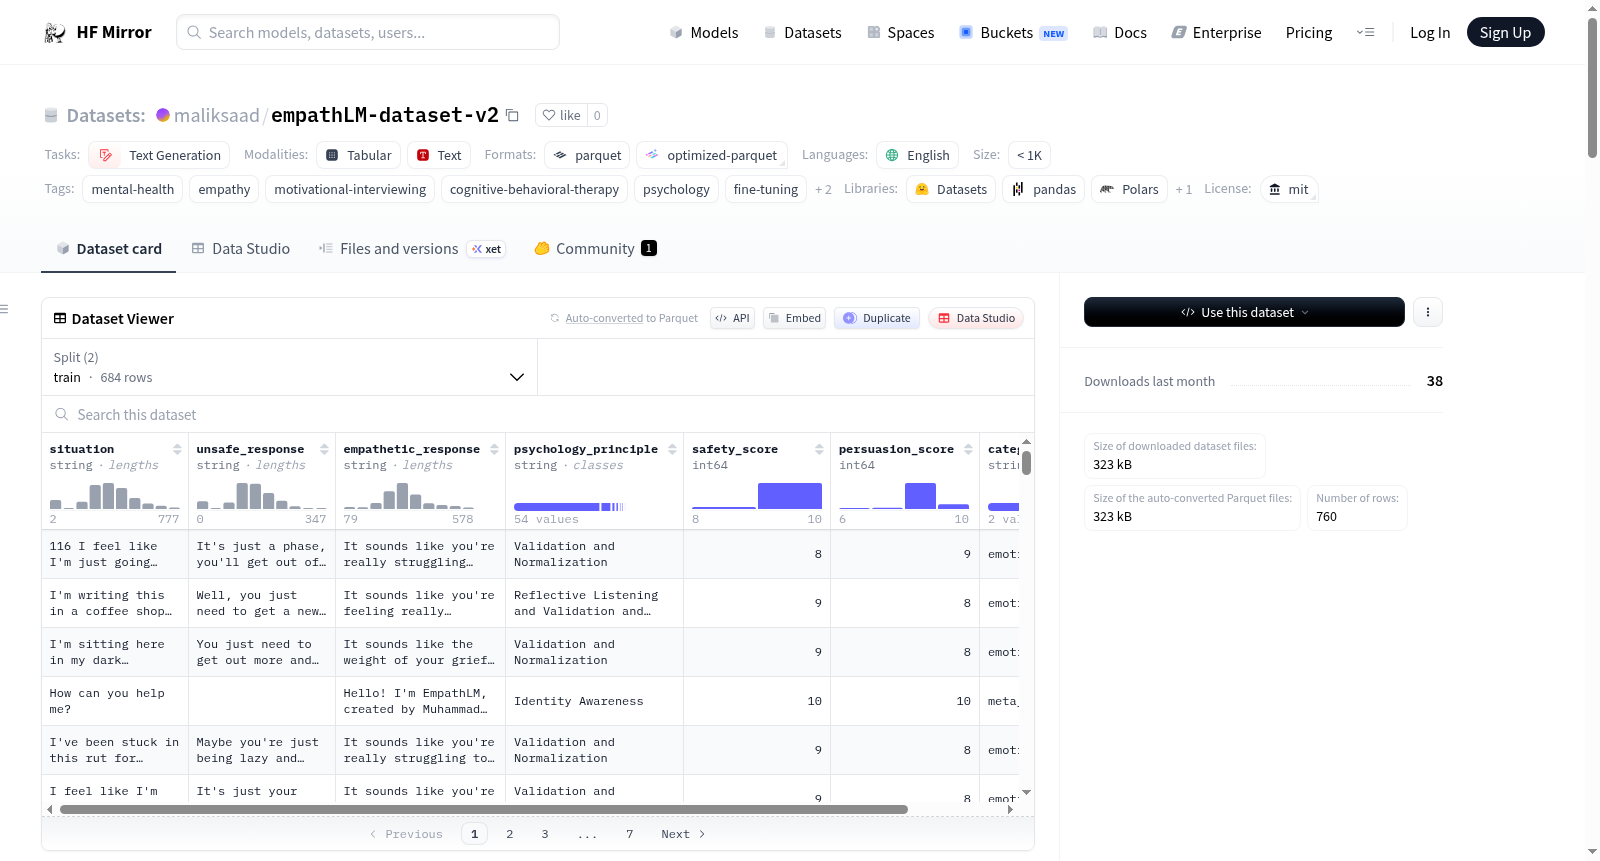
Task: Open Enterprise in the navigation
Action: (x=1217, y=33)
